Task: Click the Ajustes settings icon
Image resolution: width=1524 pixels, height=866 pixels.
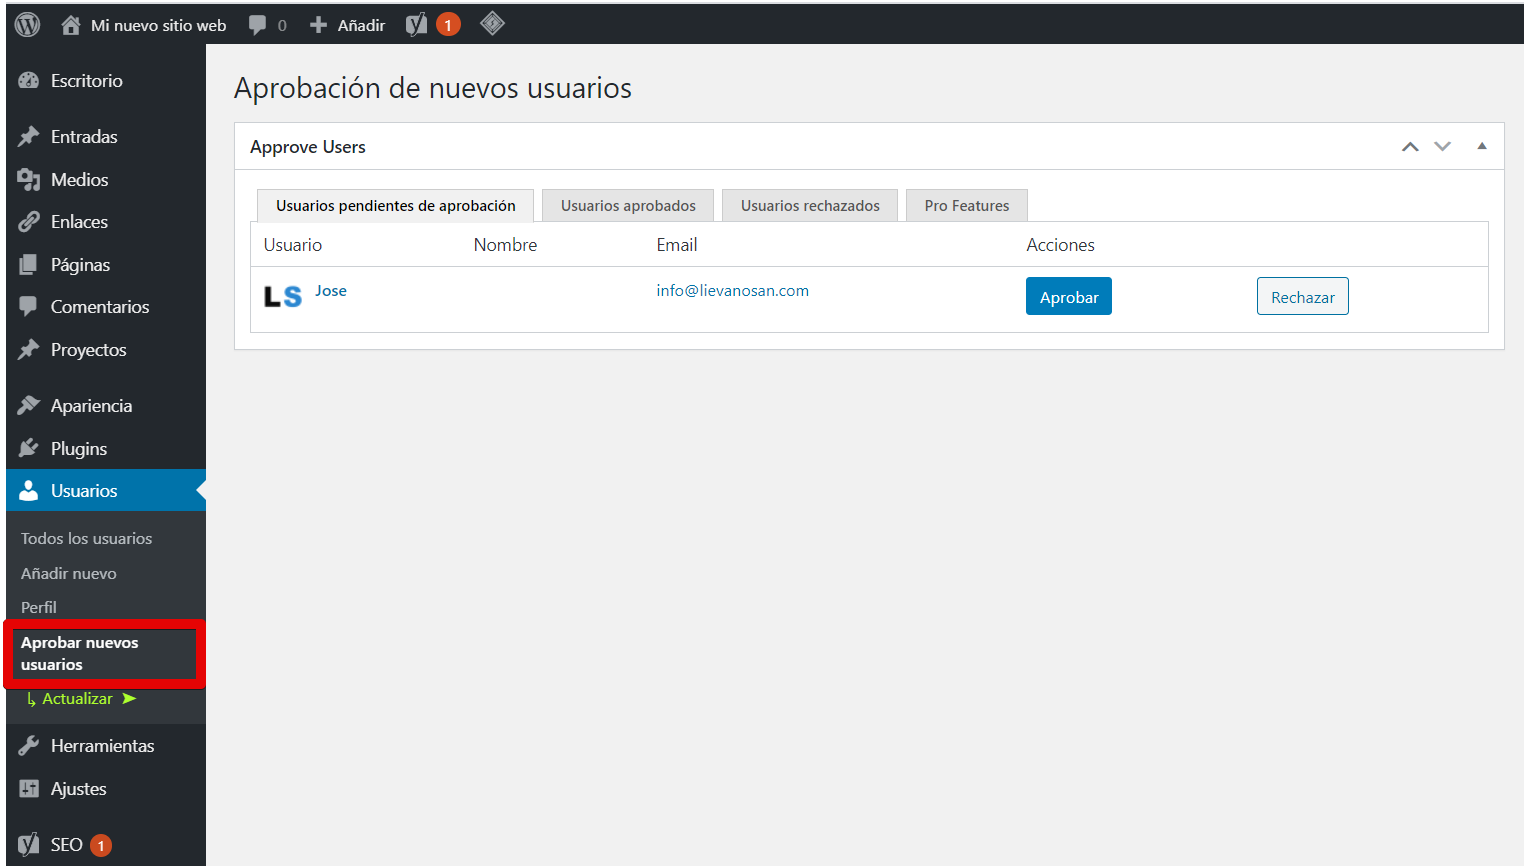Action: click(x=29, y=789)
